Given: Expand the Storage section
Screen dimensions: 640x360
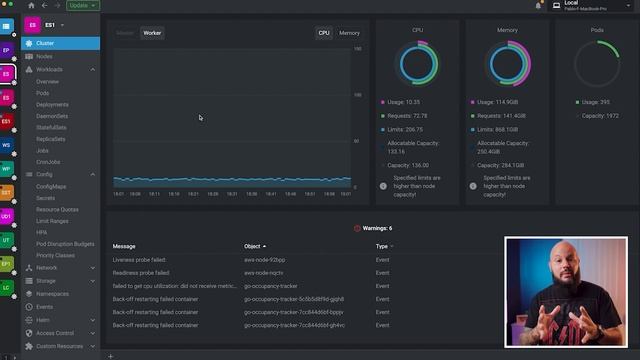Looking at the screenshot, I should point(93,281).
